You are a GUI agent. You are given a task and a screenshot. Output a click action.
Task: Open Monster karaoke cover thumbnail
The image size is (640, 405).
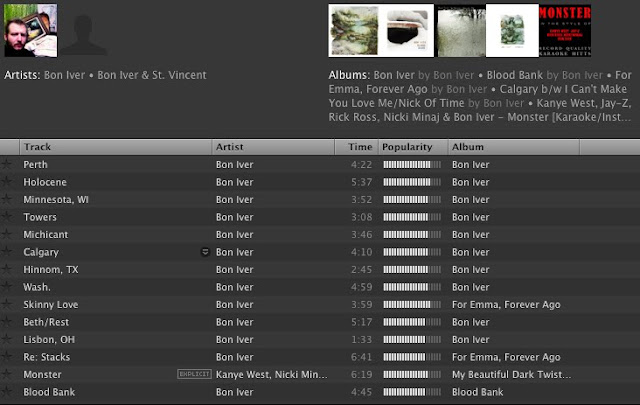[x=565, y=31]
